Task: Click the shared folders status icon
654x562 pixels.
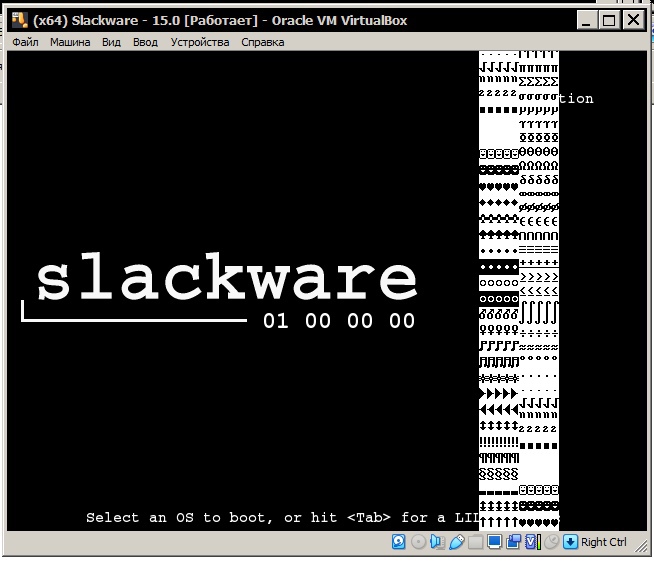Action: pyautogui.click(x=475, y=542)
